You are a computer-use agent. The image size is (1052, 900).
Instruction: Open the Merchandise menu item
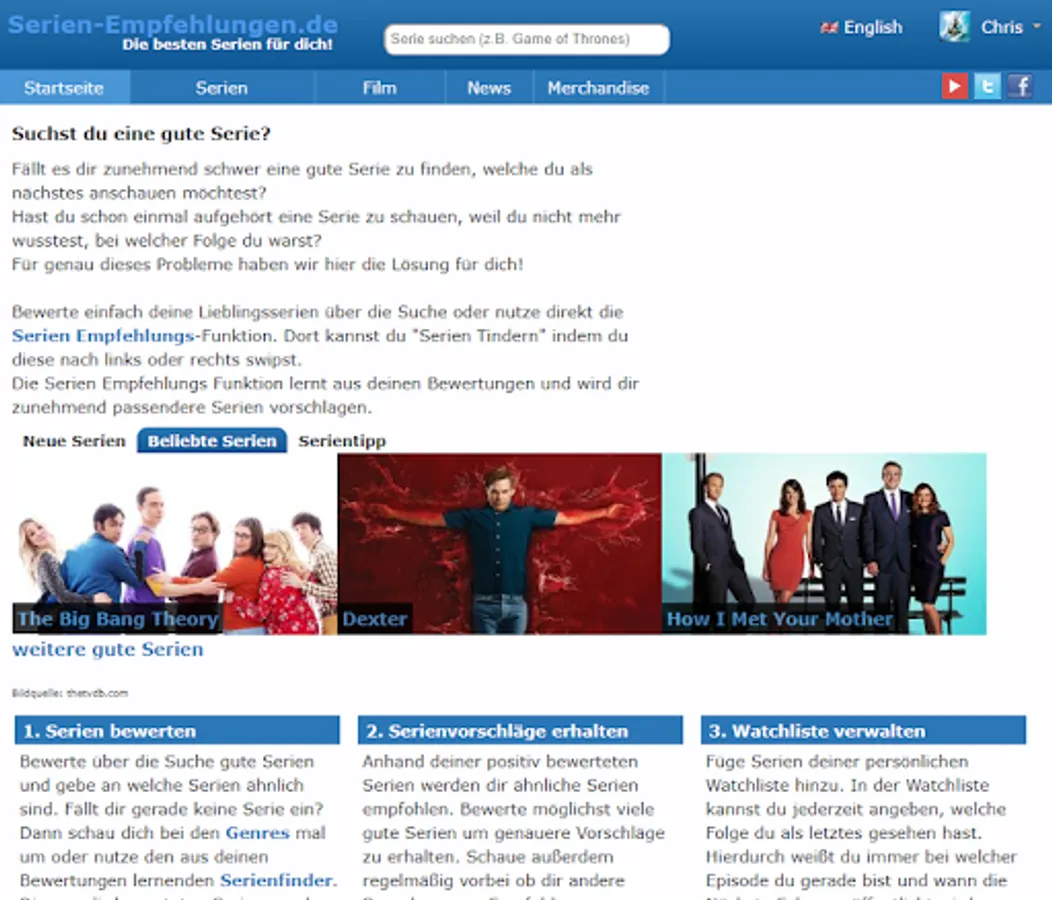pyautogui.click(x=598, y=88)
